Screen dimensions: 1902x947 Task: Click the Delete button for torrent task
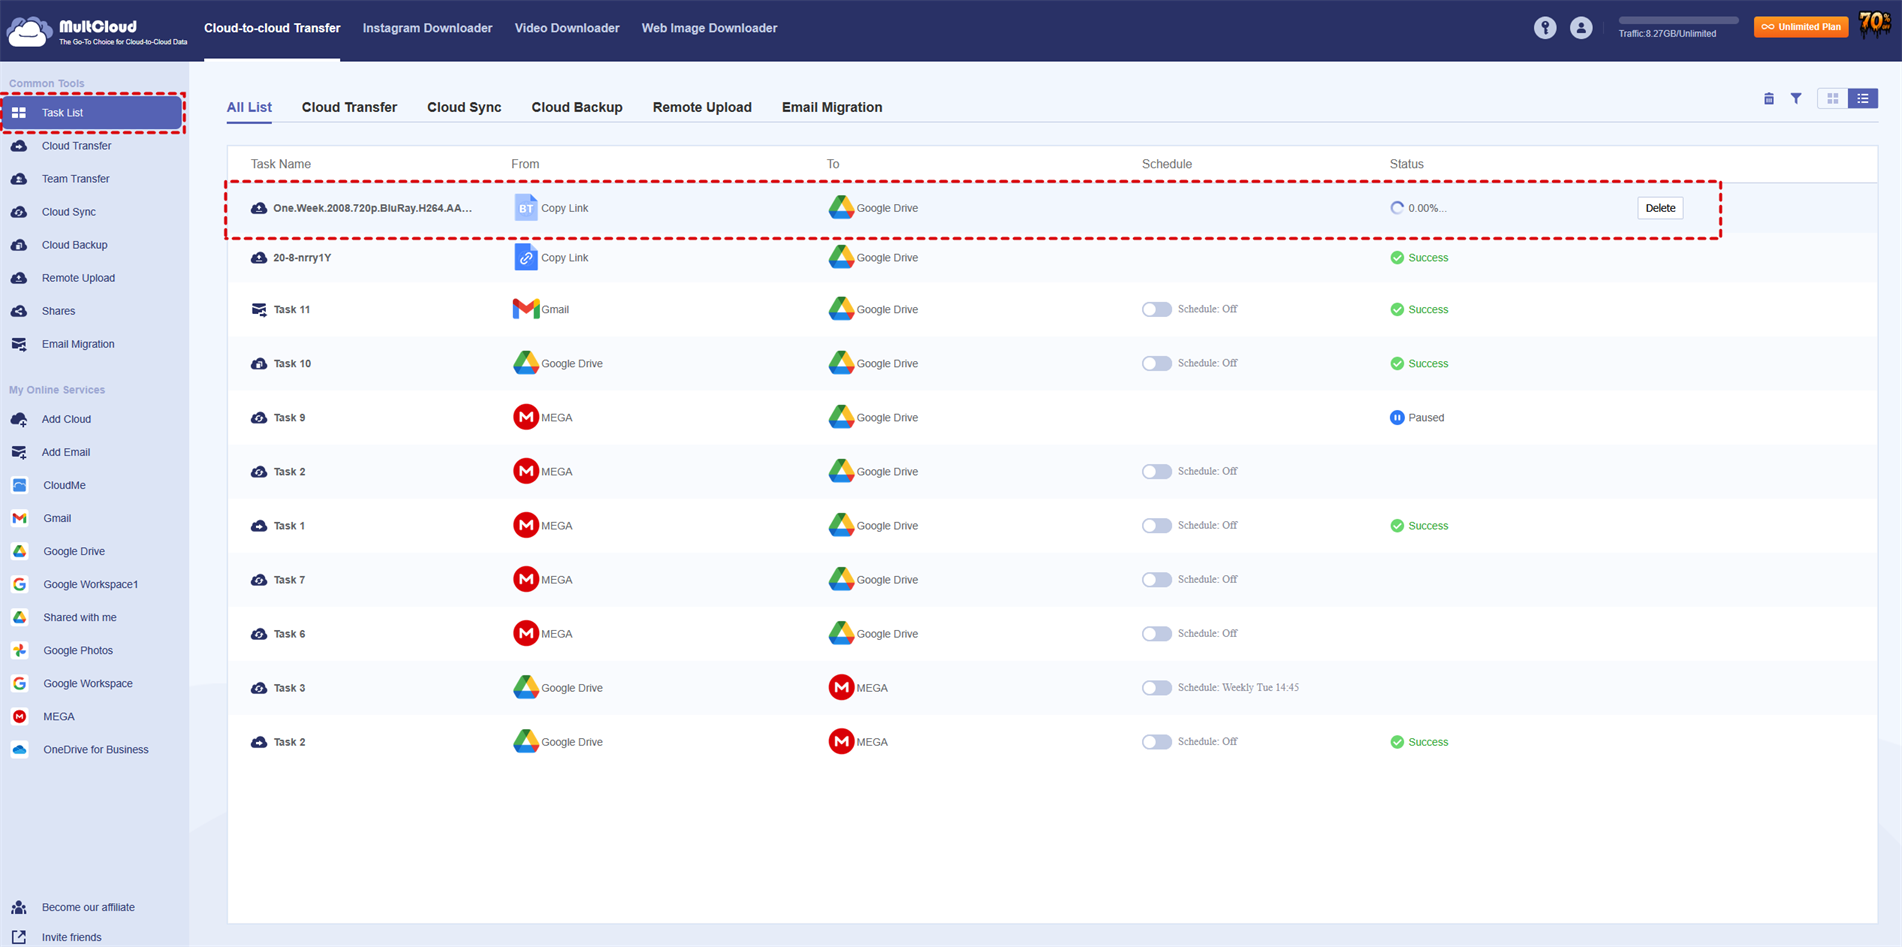(1659, 208)
